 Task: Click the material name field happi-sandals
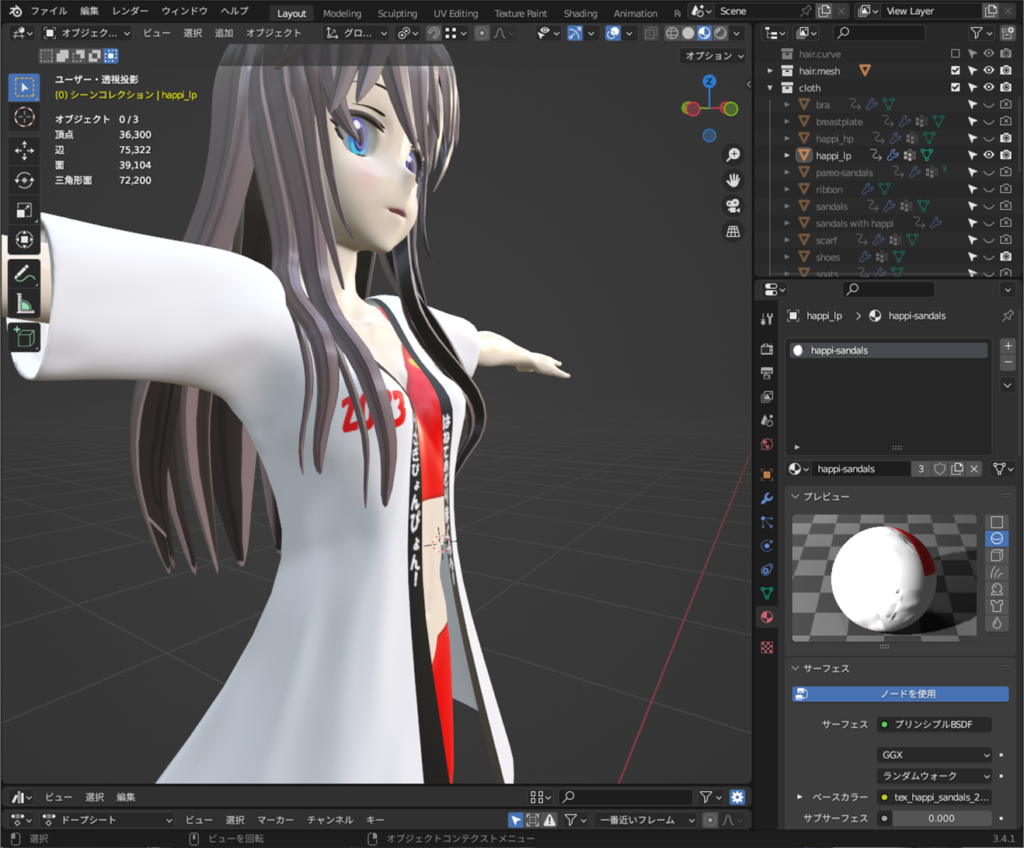(861, 469)
